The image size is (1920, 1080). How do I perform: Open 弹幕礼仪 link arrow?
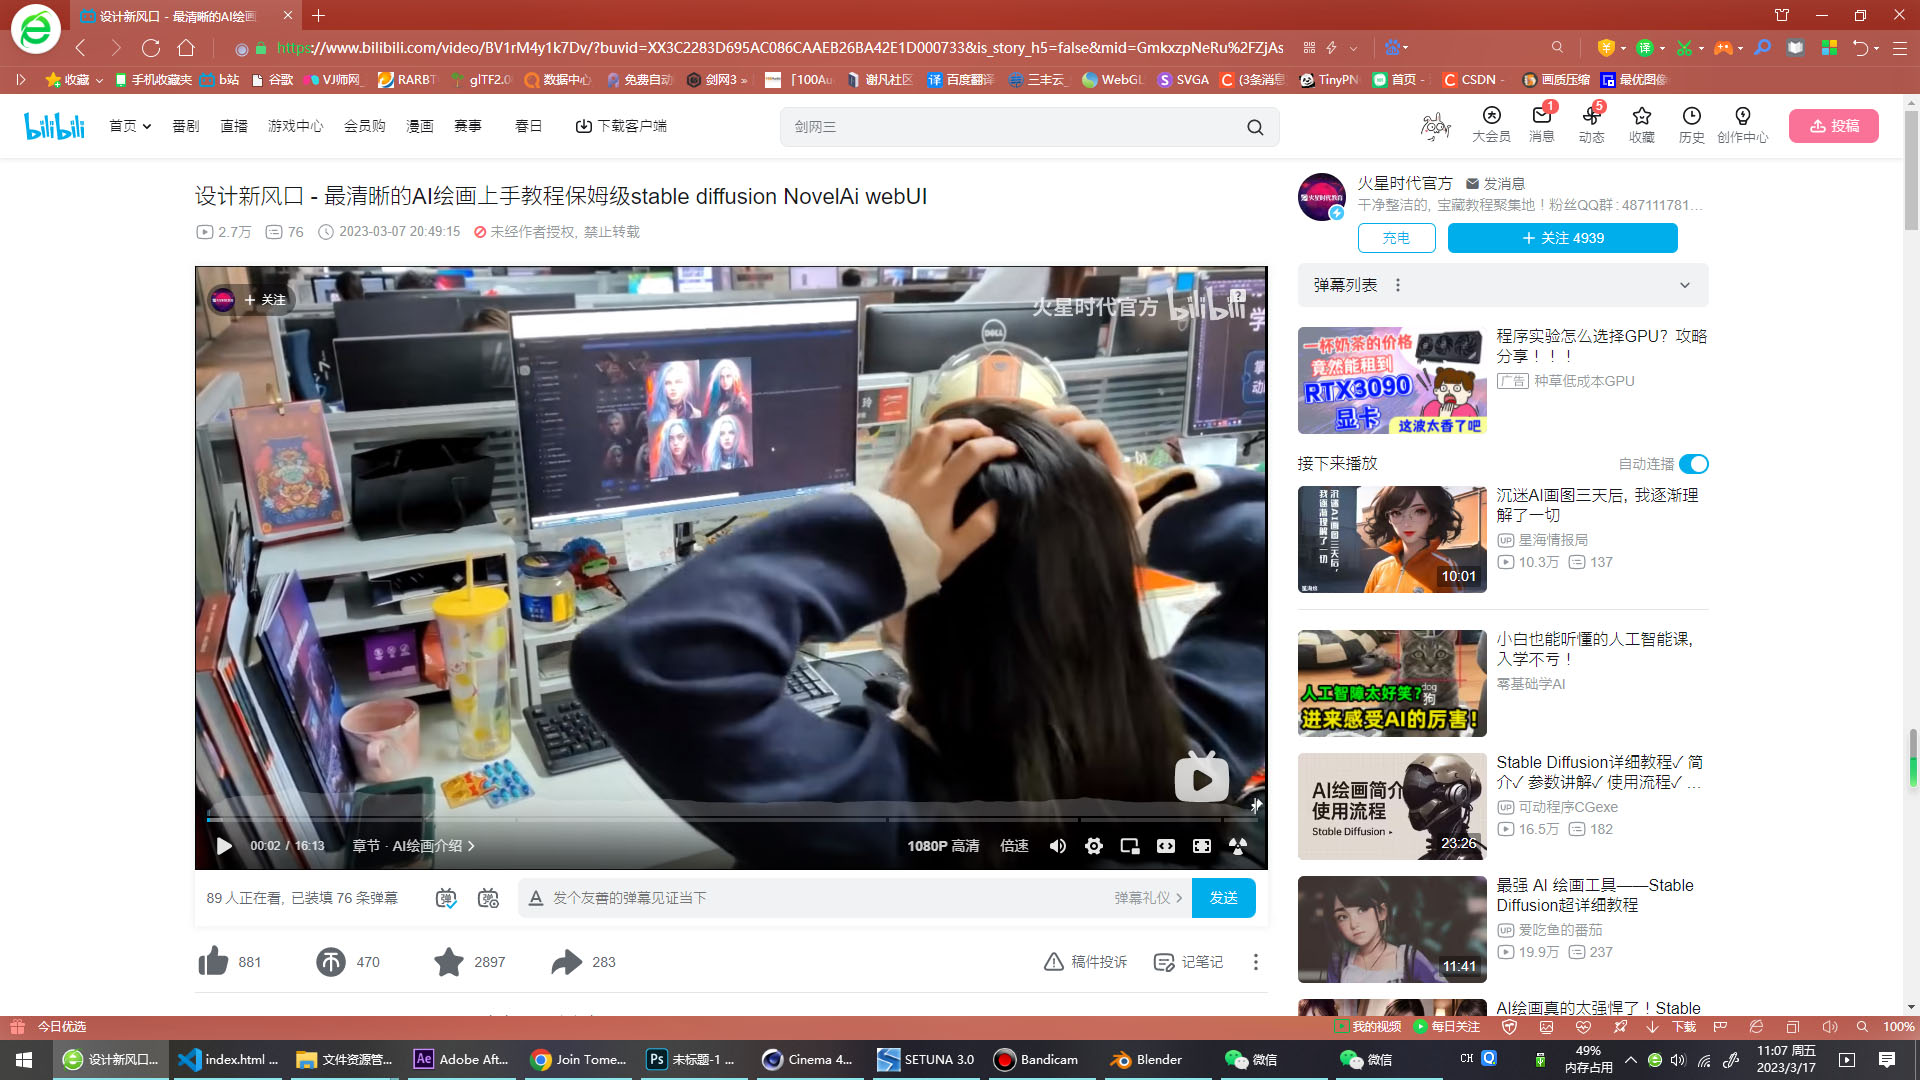tap(1148, 898)
